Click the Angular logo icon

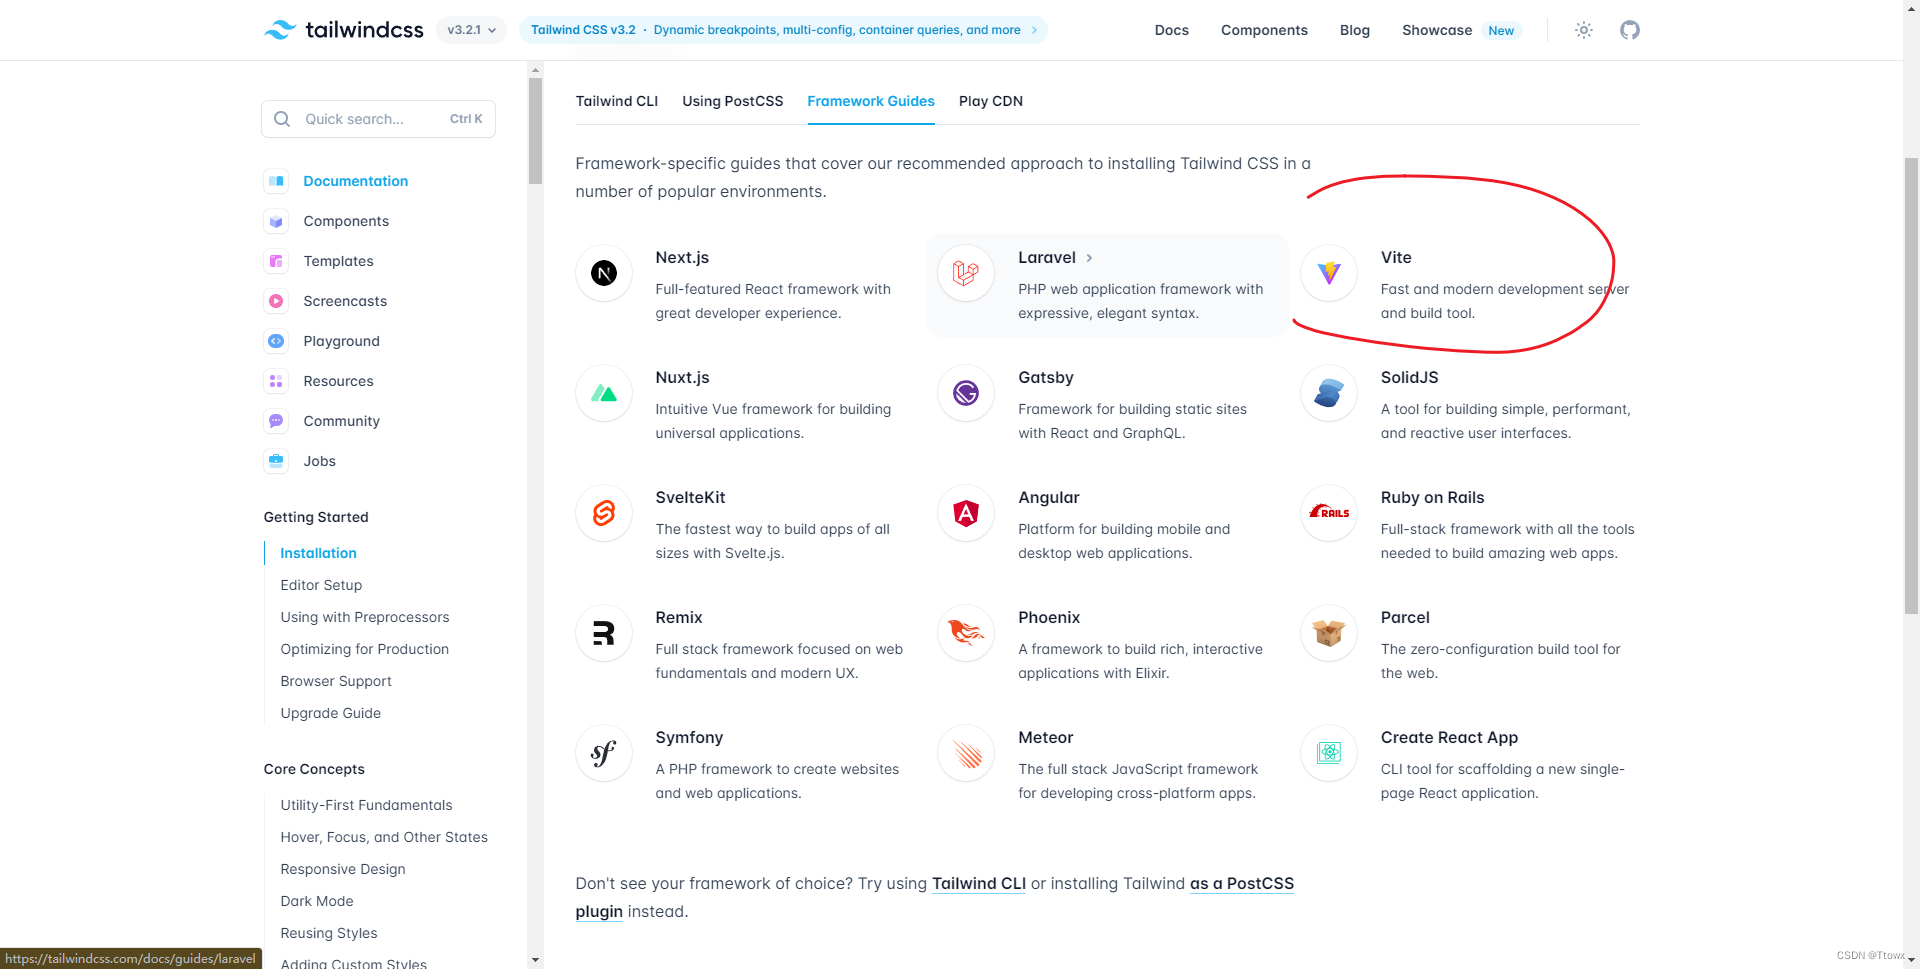tap(966, 513)
